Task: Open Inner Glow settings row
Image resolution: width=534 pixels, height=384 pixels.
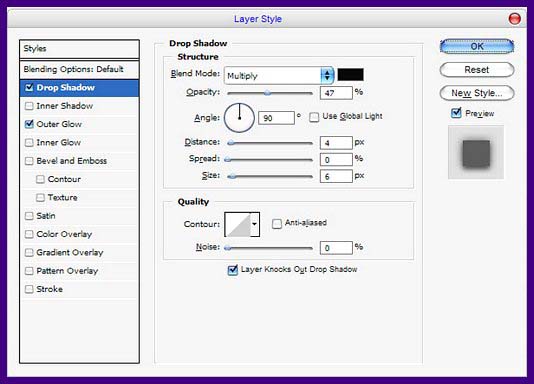Action: [79, 143]
